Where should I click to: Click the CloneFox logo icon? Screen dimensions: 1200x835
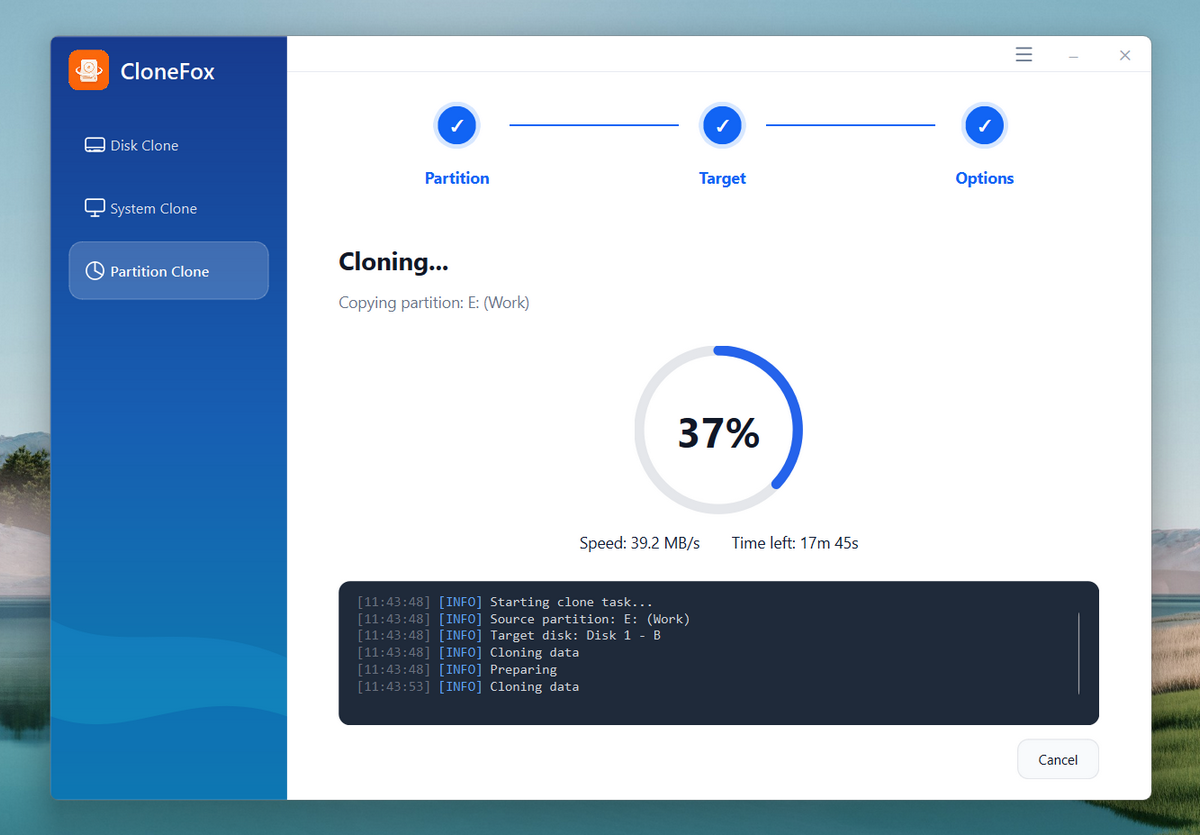[x=89, y=70]
